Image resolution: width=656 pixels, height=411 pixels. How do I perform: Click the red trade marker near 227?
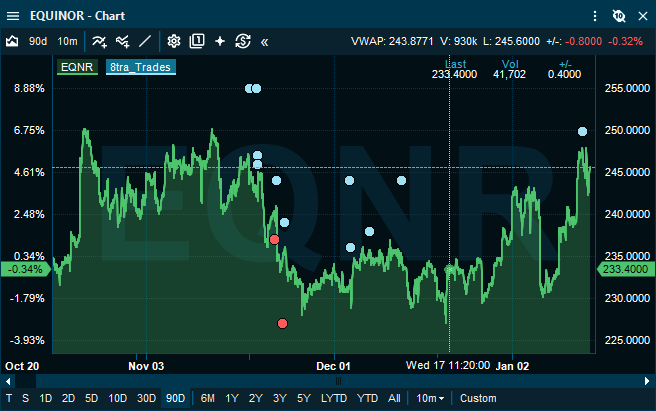pos(282,323)
